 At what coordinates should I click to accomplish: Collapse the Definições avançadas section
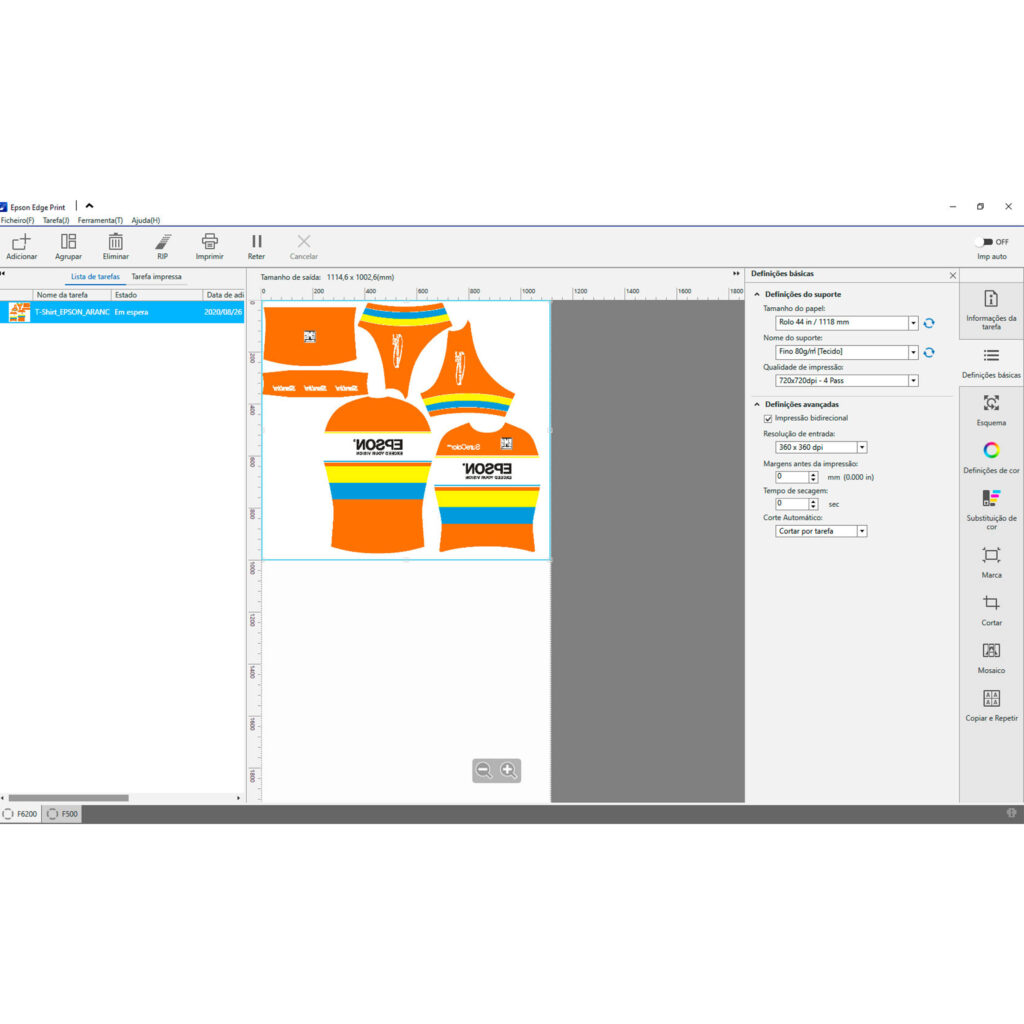pos(757,404)
